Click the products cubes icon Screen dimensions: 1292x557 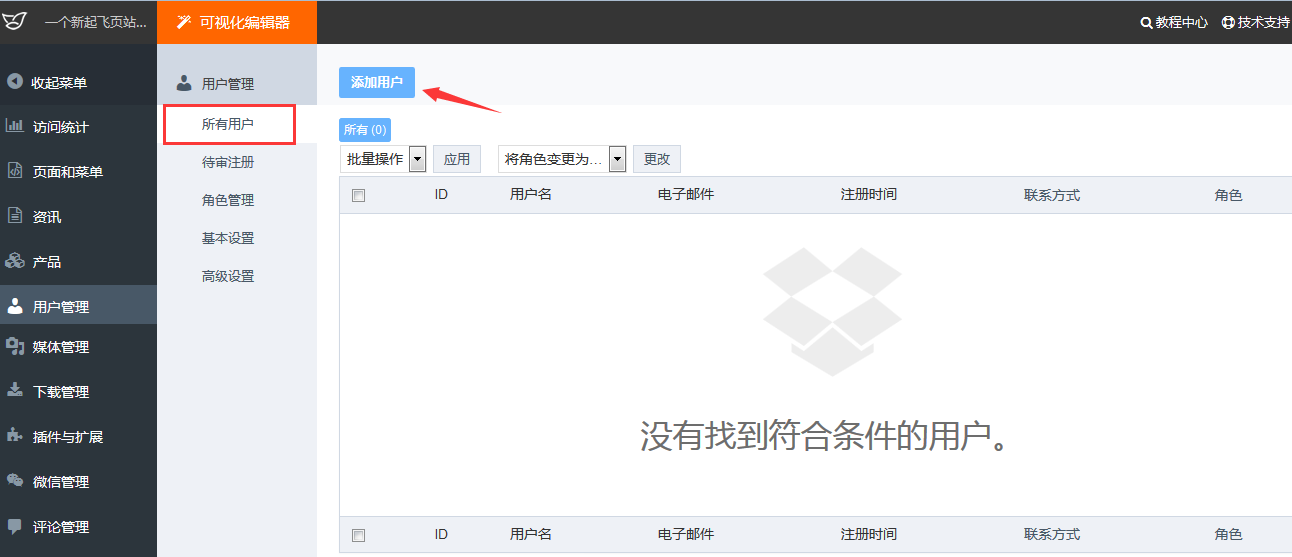click(15, 261)
